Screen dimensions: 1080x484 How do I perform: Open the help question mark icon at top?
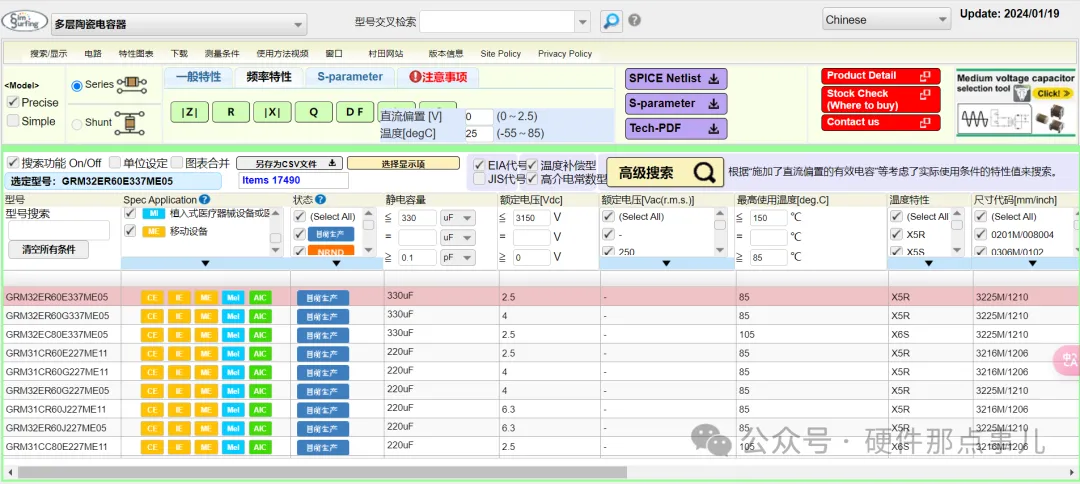point(634,21)
